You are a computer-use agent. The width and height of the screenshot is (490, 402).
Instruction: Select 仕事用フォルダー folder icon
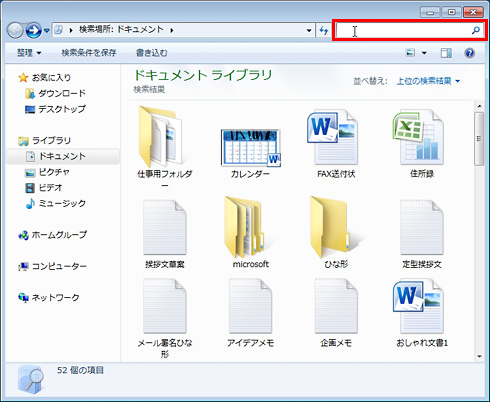coord(160,136)
